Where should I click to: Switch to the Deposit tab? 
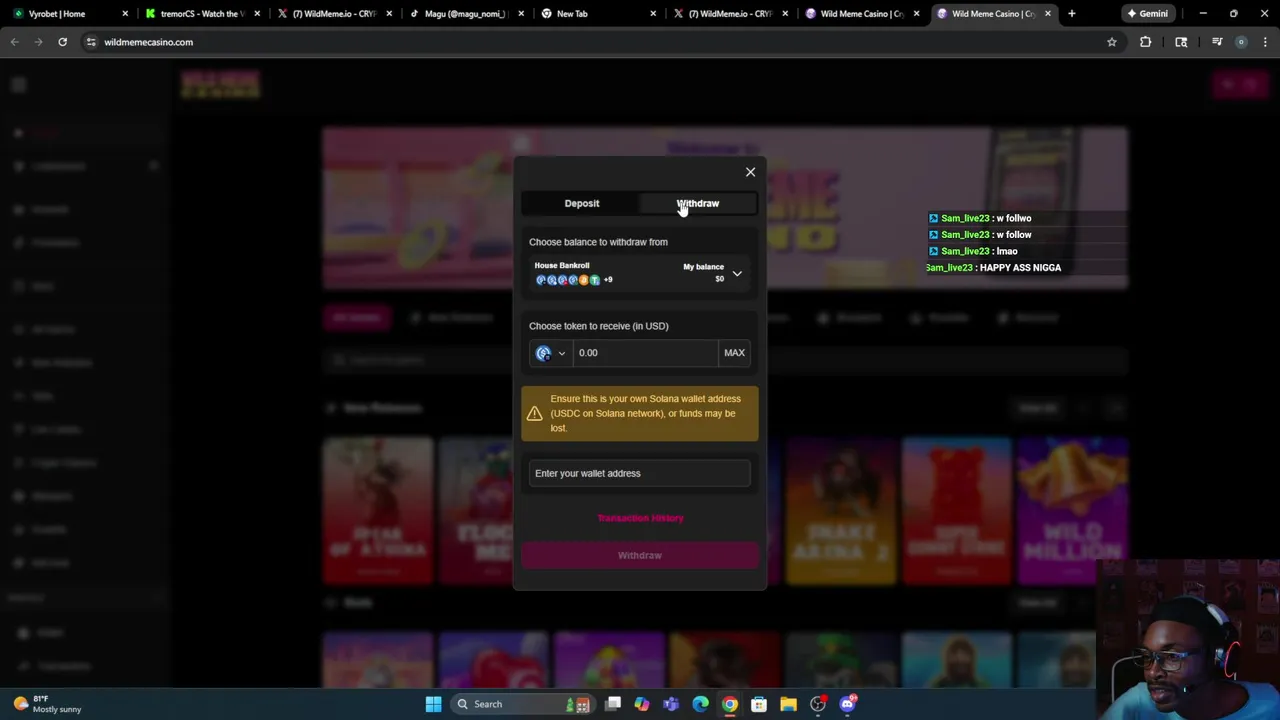[x=582, y=203]
